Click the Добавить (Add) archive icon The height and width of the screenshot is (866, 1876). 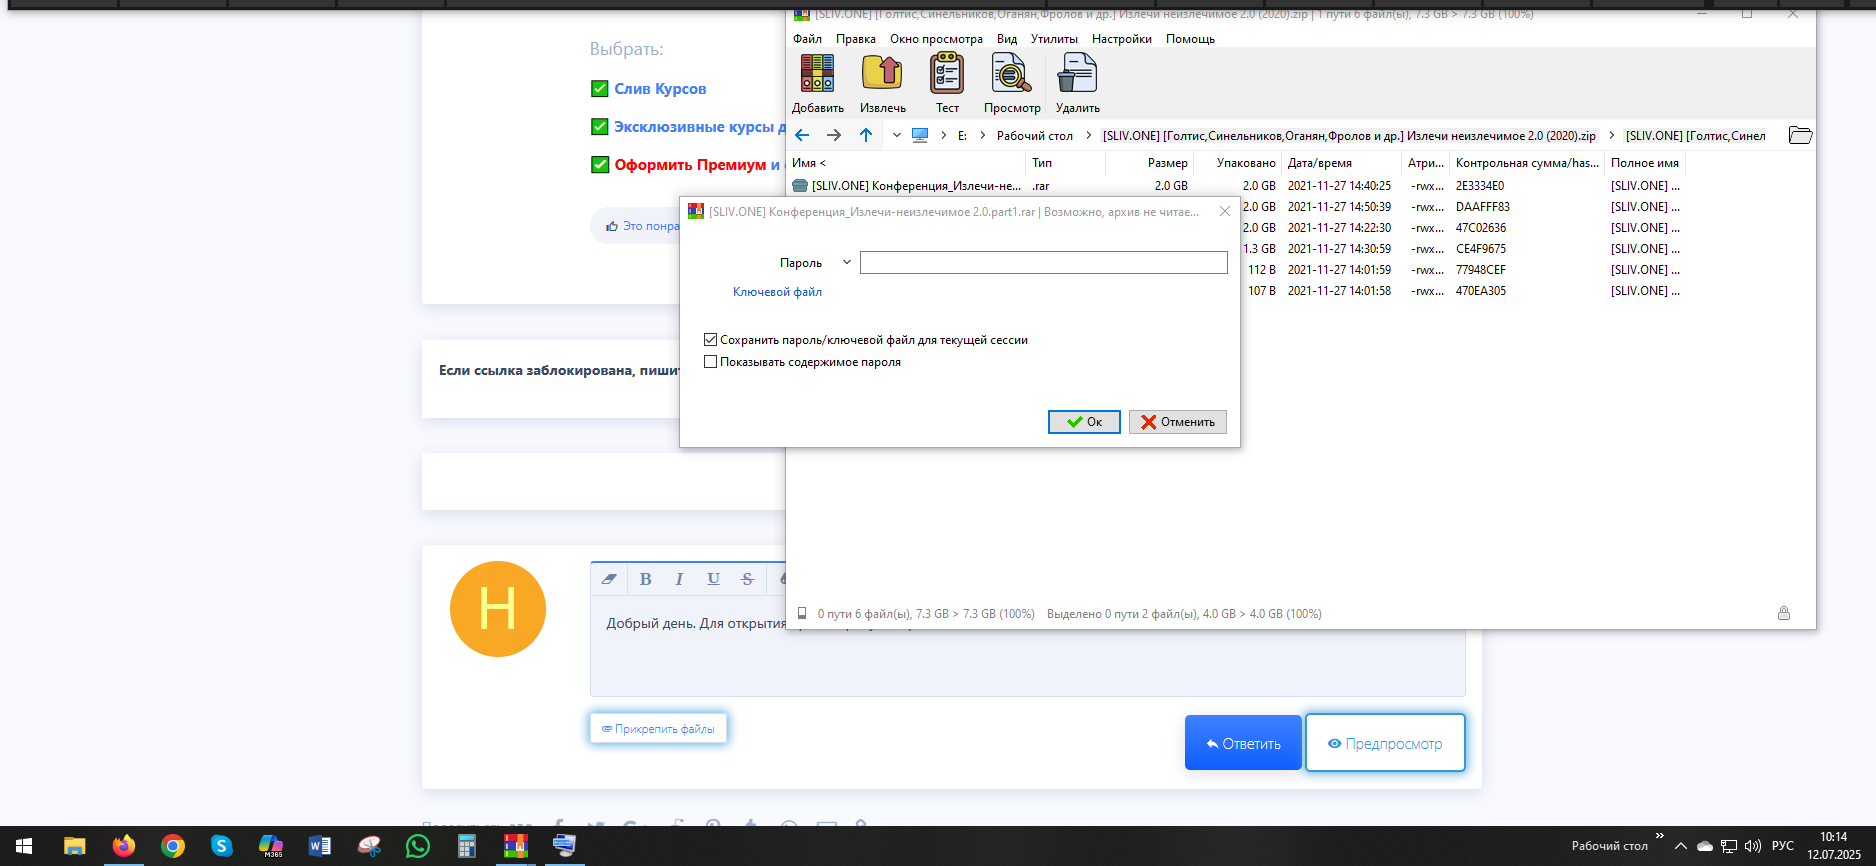click(x=817, y=74)
